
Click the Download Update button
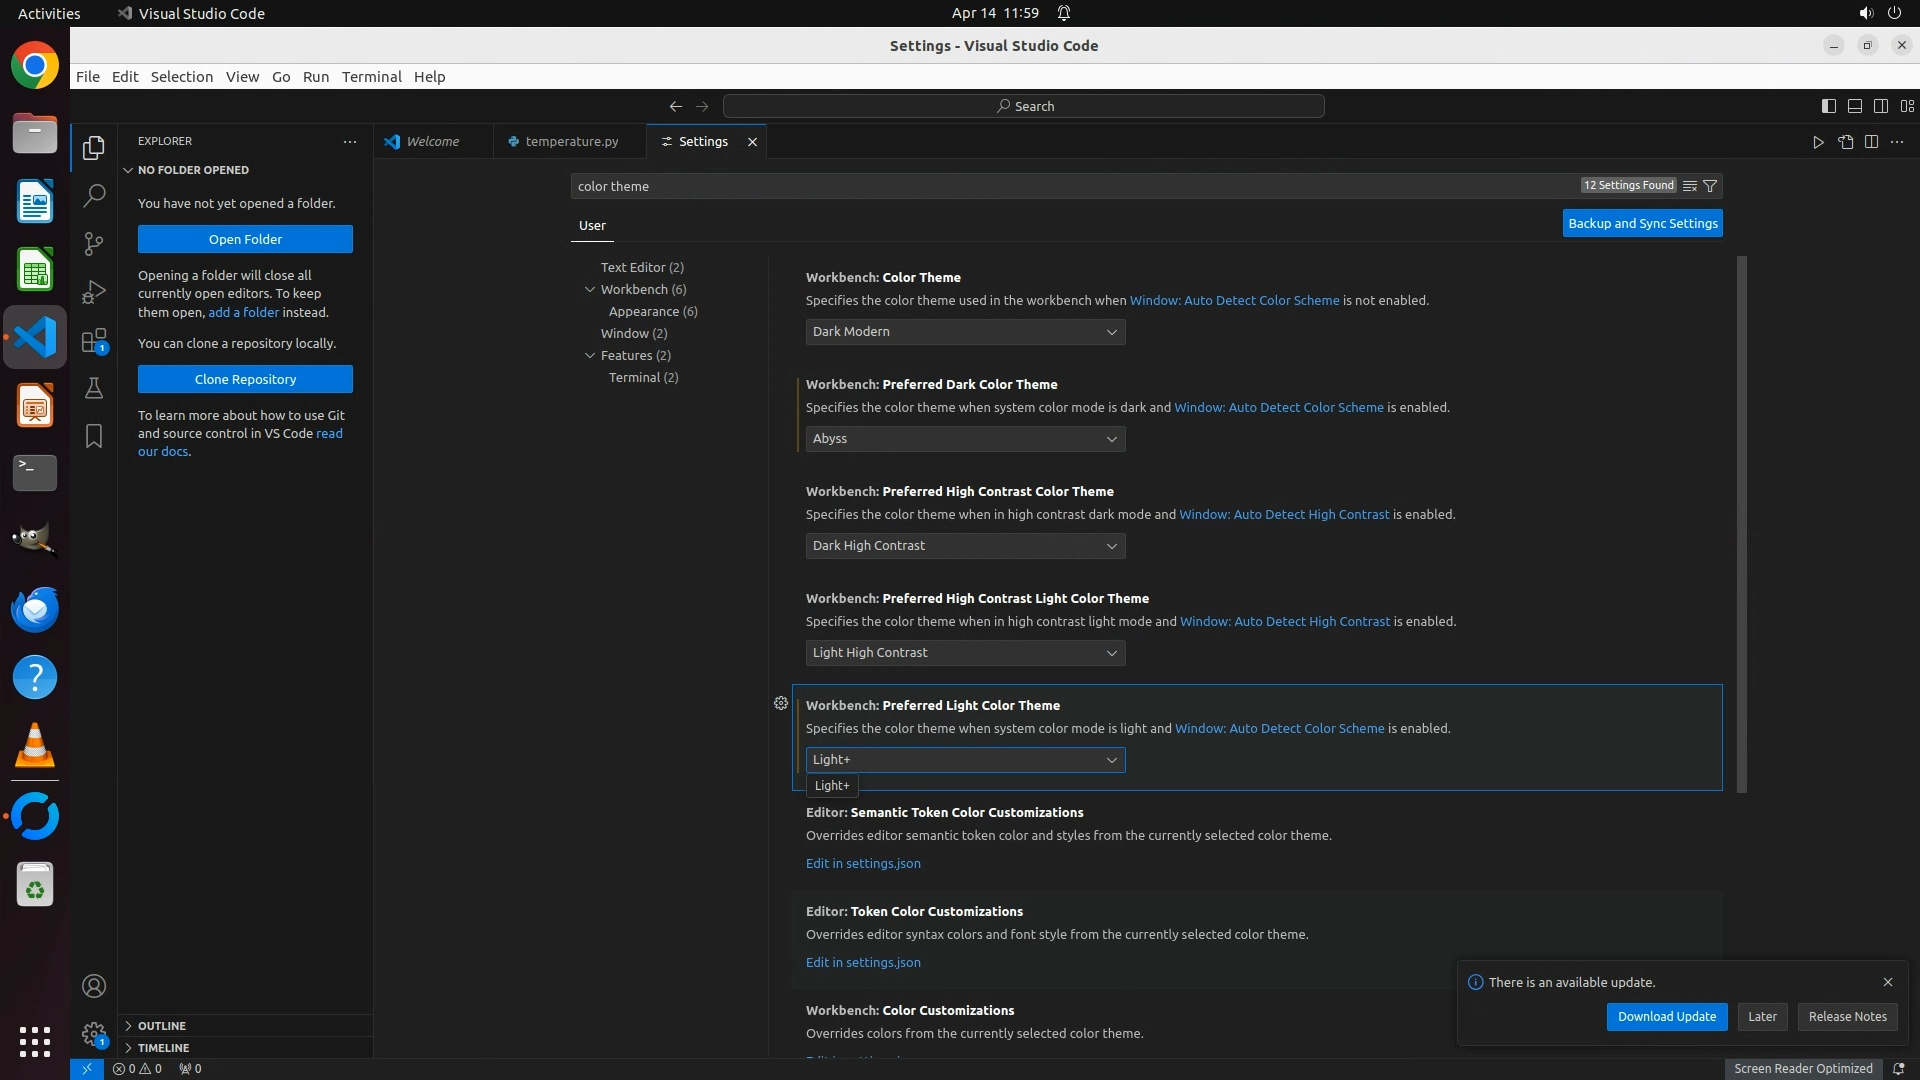pyautogui.click(x=1666, y=1016)
